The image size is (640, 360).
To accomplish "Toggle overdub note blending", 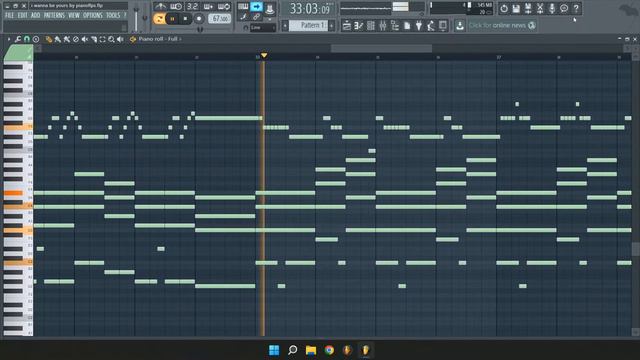I will tap(208, 7).
